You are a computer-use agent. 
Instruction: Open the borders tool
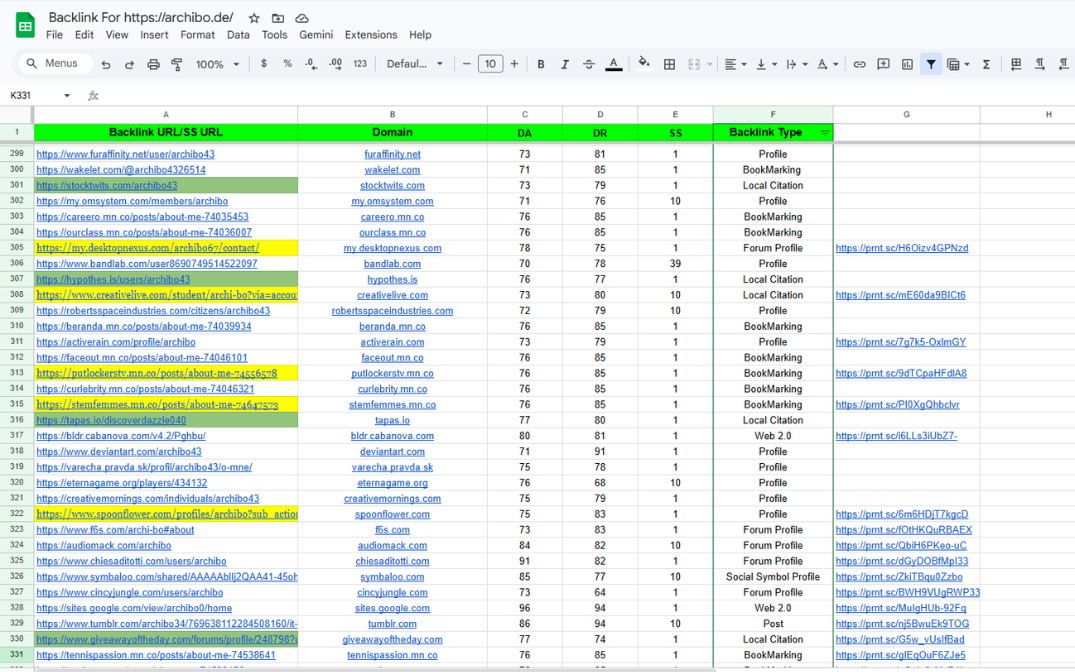point(670,64)
